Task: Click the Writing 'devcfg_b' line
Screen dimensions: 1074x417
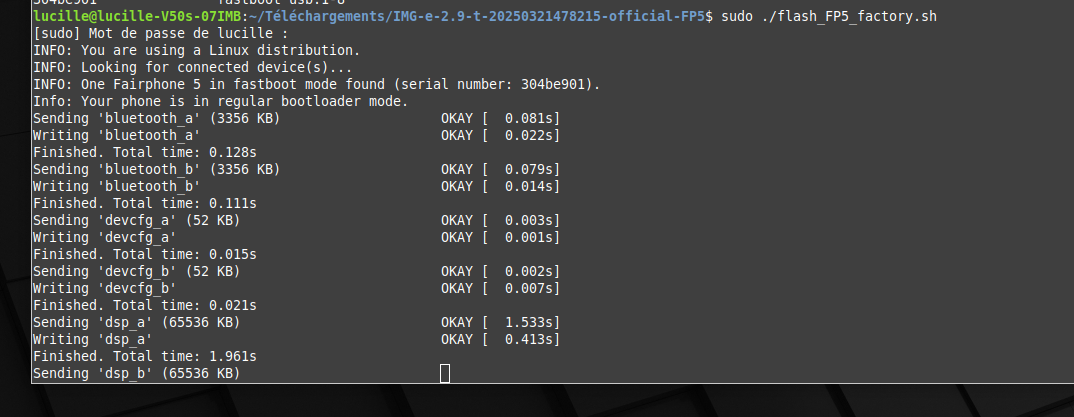Action: pos(297,288)
